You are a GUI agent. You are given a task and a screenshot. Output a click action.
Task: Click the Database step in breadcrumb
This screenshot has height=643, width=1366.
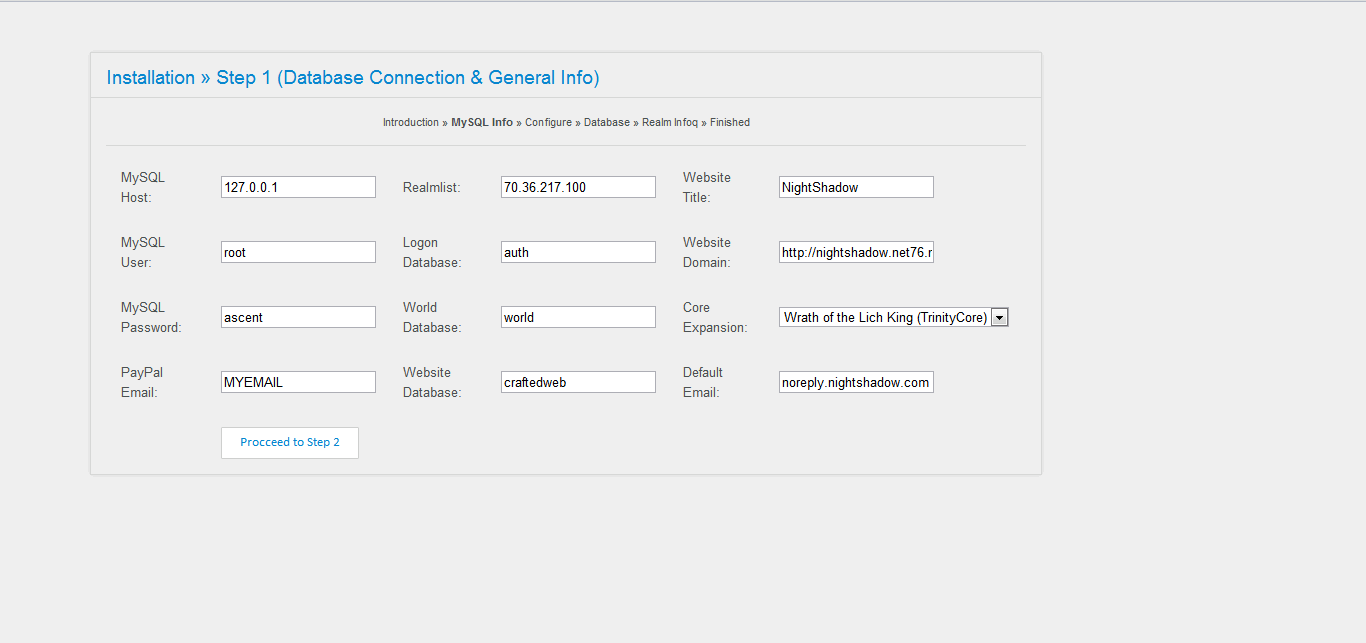tap(607, 123)
